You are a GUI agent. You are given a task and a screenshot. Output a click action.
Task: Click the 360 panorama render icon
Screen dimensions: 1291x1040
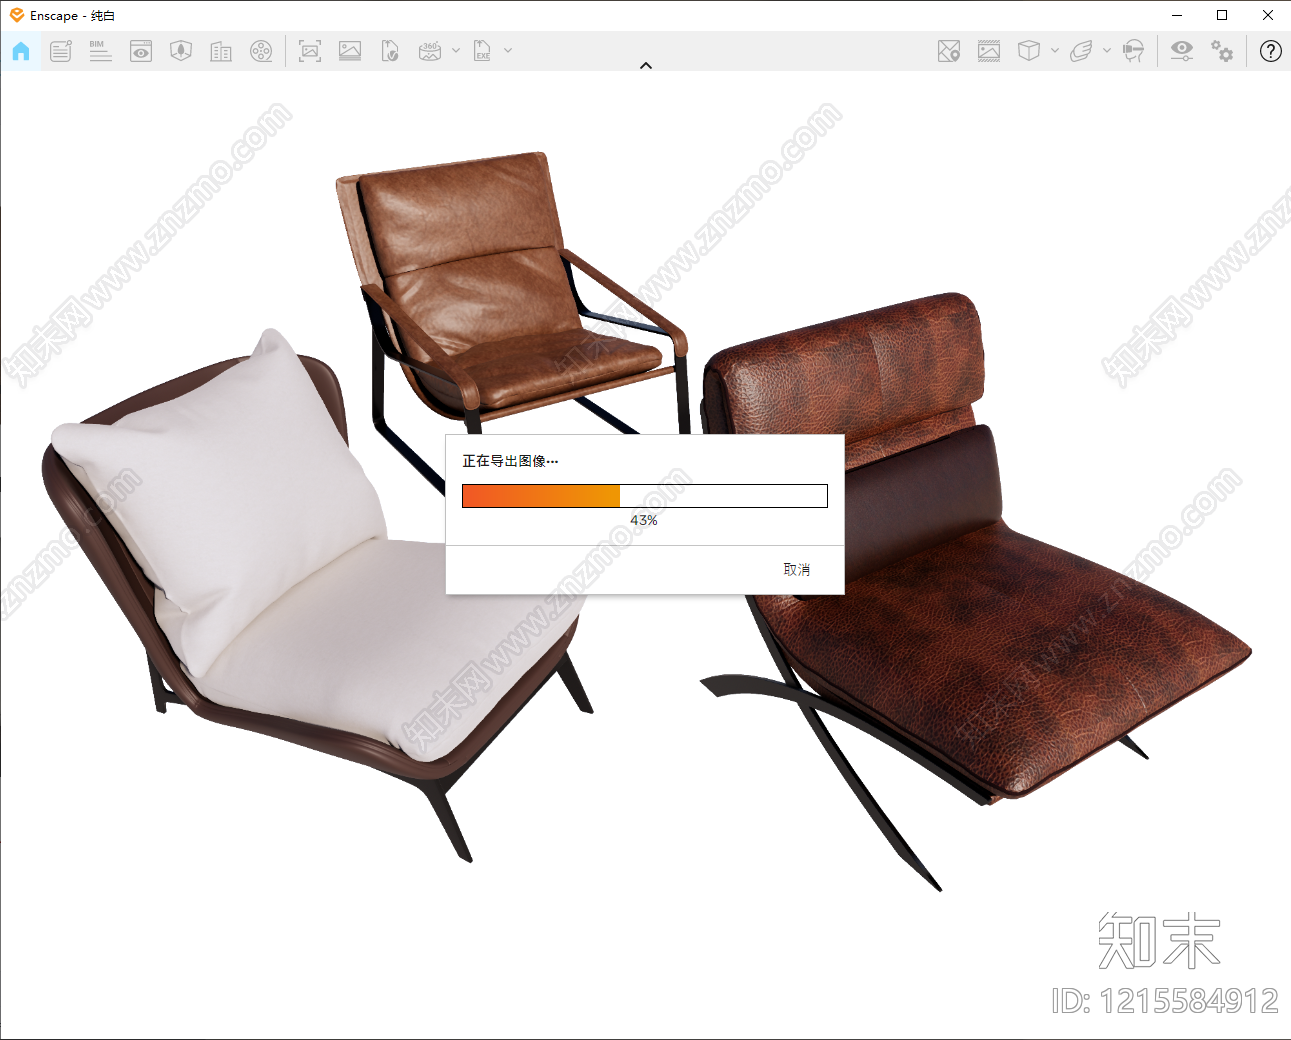430,51
